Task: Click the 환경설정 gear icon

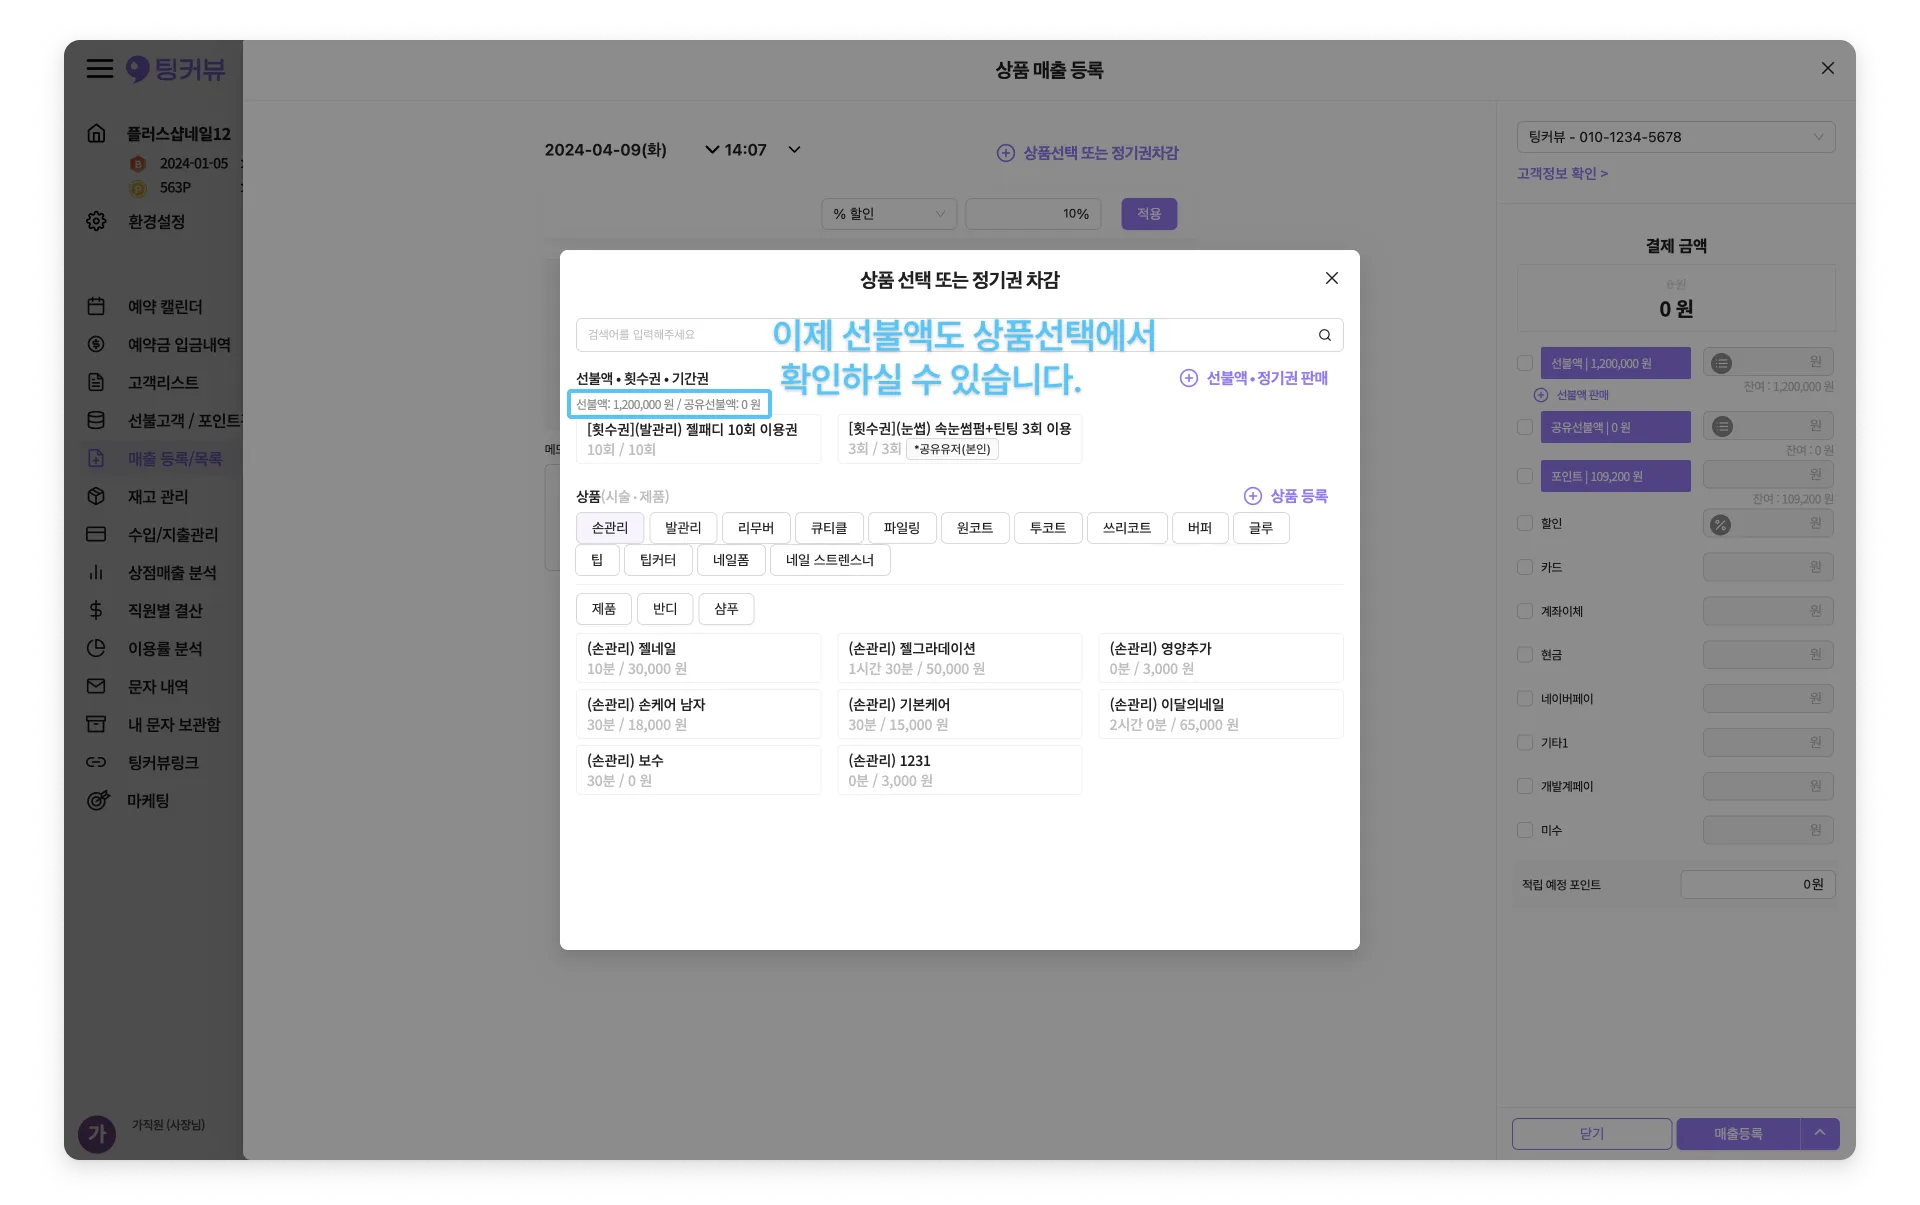Action: click(x=96, y=221)
